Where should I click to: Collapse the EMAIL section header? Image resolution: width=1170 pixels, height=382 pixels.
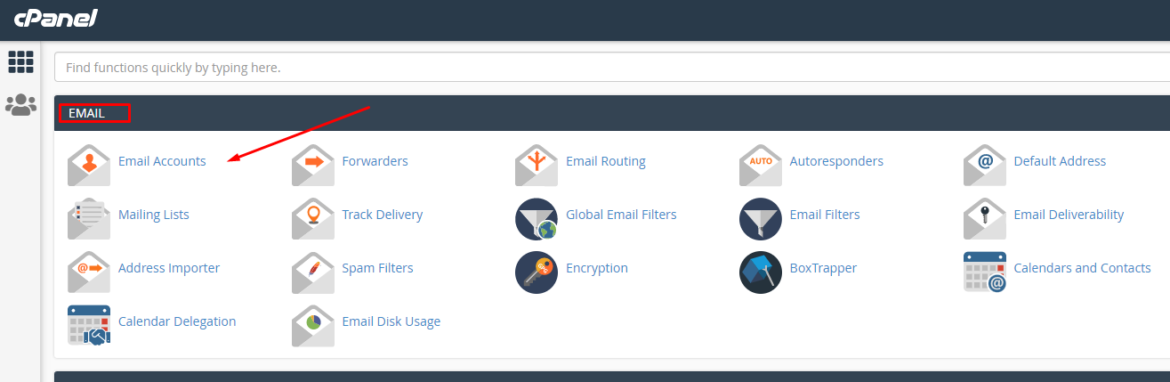pos(612,113)
